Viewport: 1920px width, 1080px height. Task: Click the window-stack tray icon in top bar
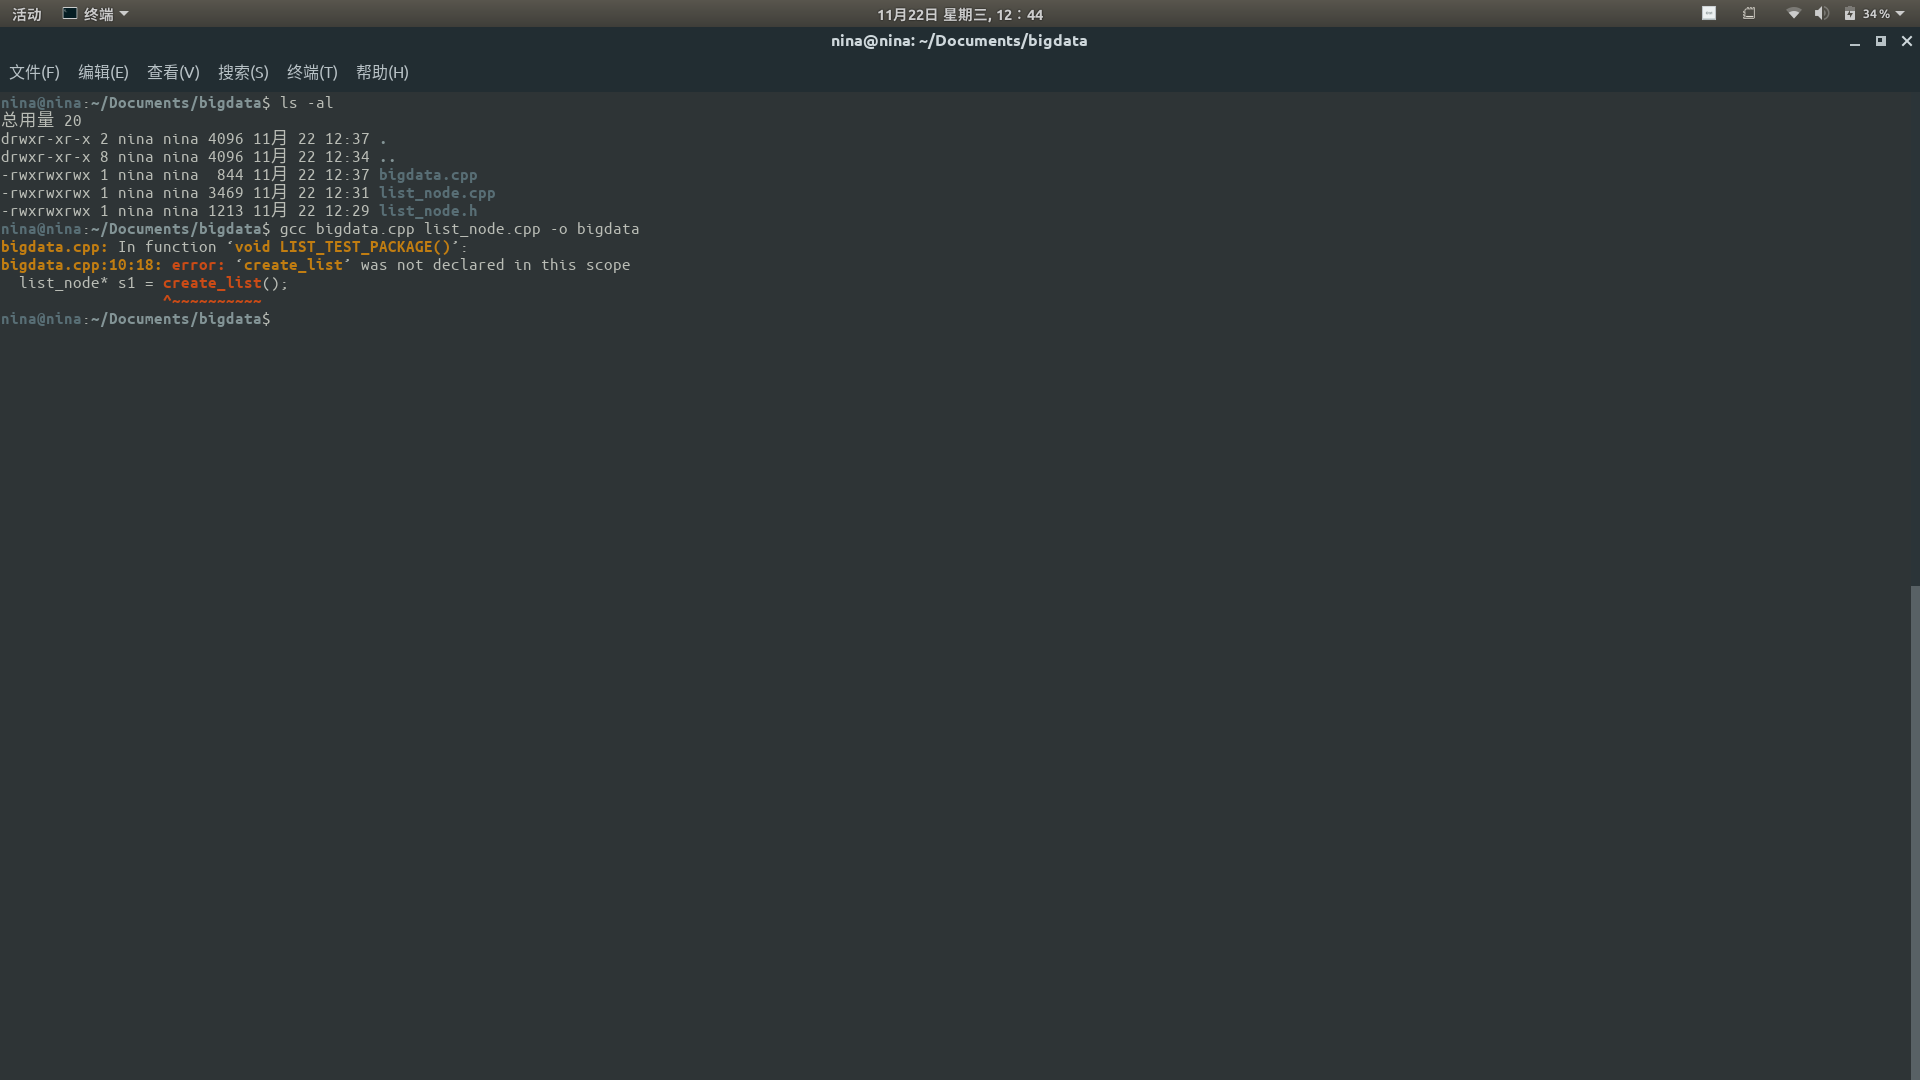(x=1749, y=13)
